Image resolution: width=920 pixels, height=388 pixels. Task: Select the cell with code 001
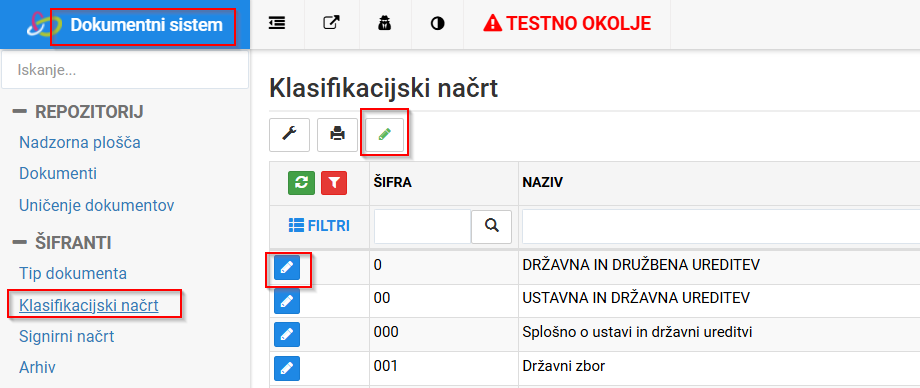(x=444, y=369)
